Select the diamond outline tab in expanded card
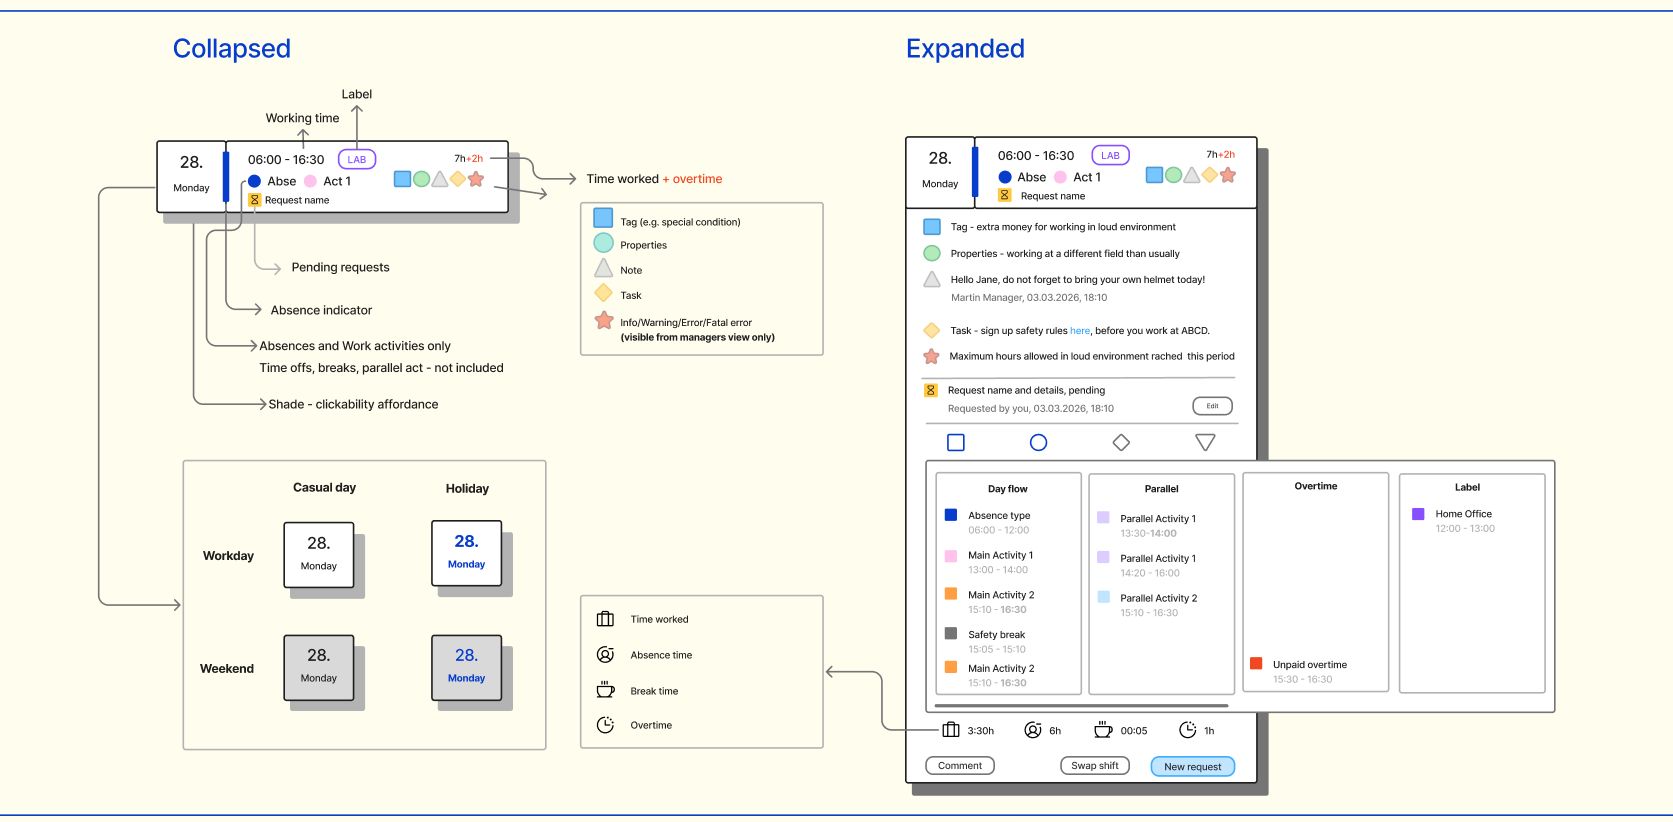This screenshot has width=1673, height=822. (1121, 442)
